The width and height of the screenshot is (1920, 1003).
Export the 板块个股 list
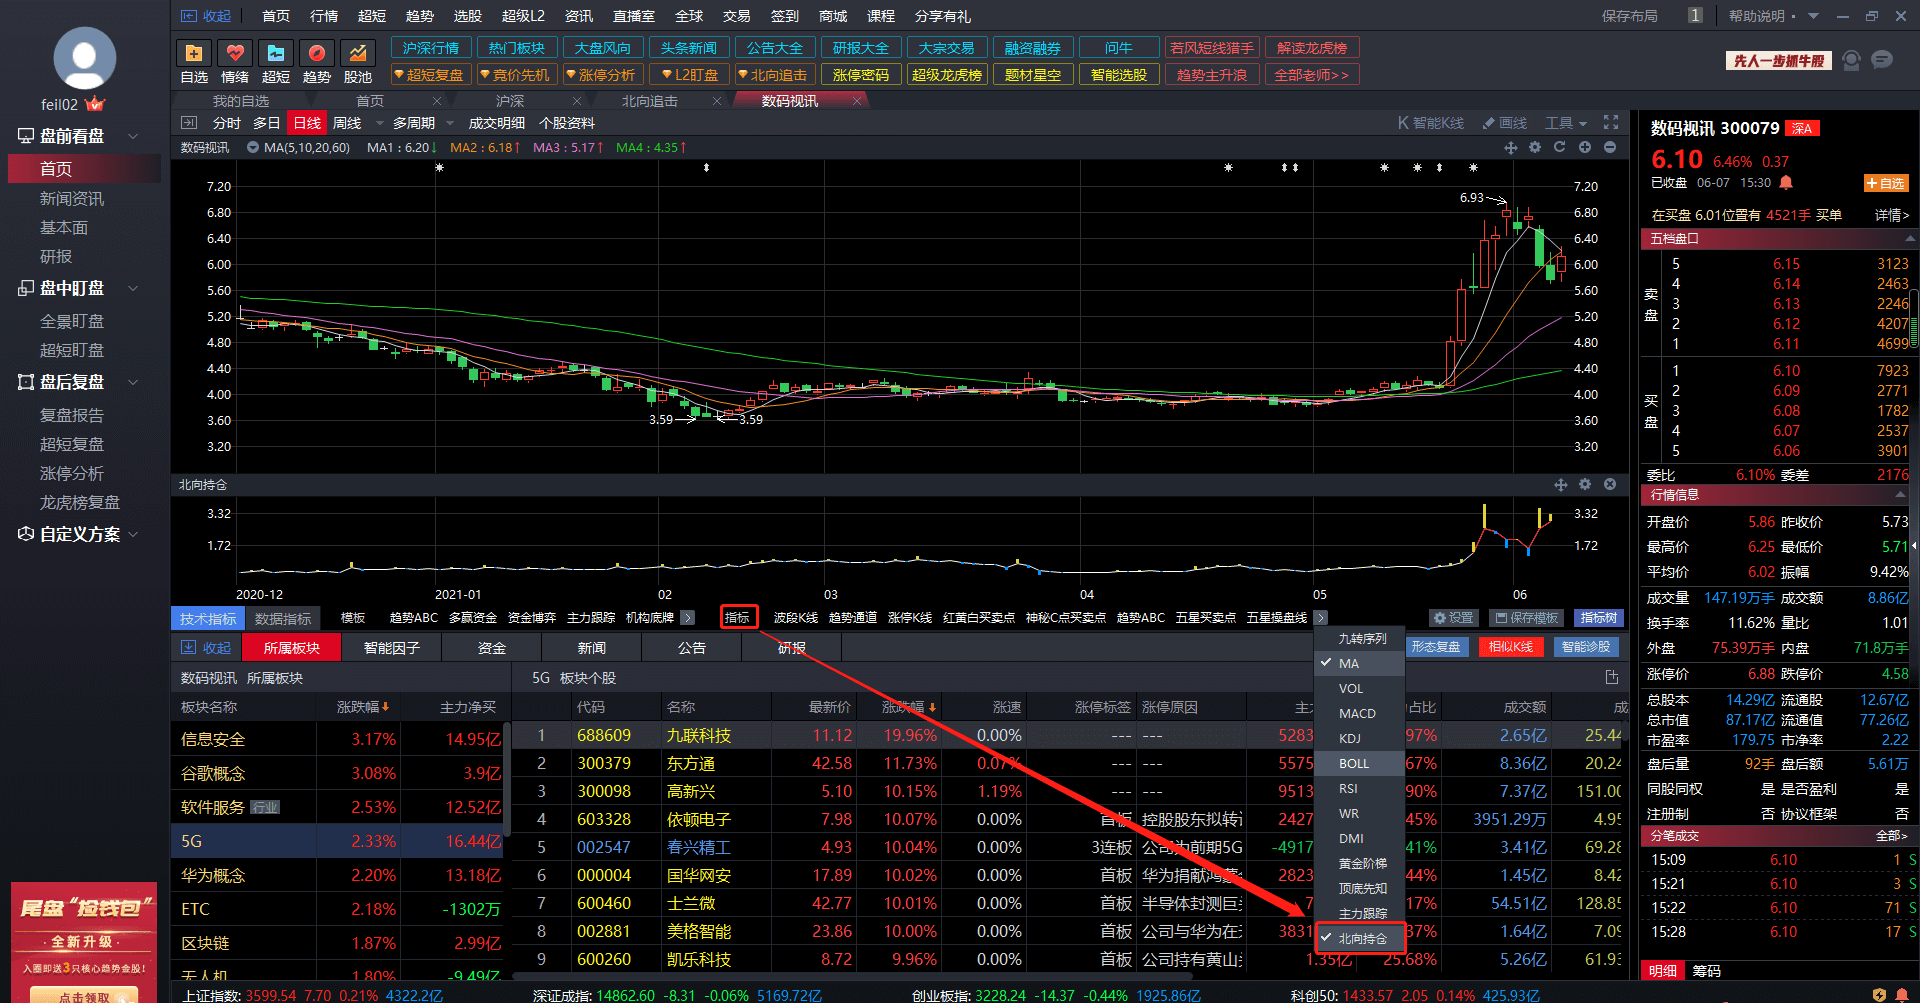(x=1612, y=677)
